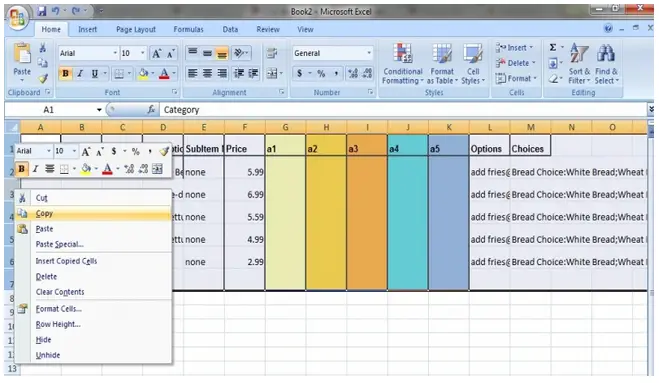Apply fill color bucket in ribbon

click(x=143, y=74)
